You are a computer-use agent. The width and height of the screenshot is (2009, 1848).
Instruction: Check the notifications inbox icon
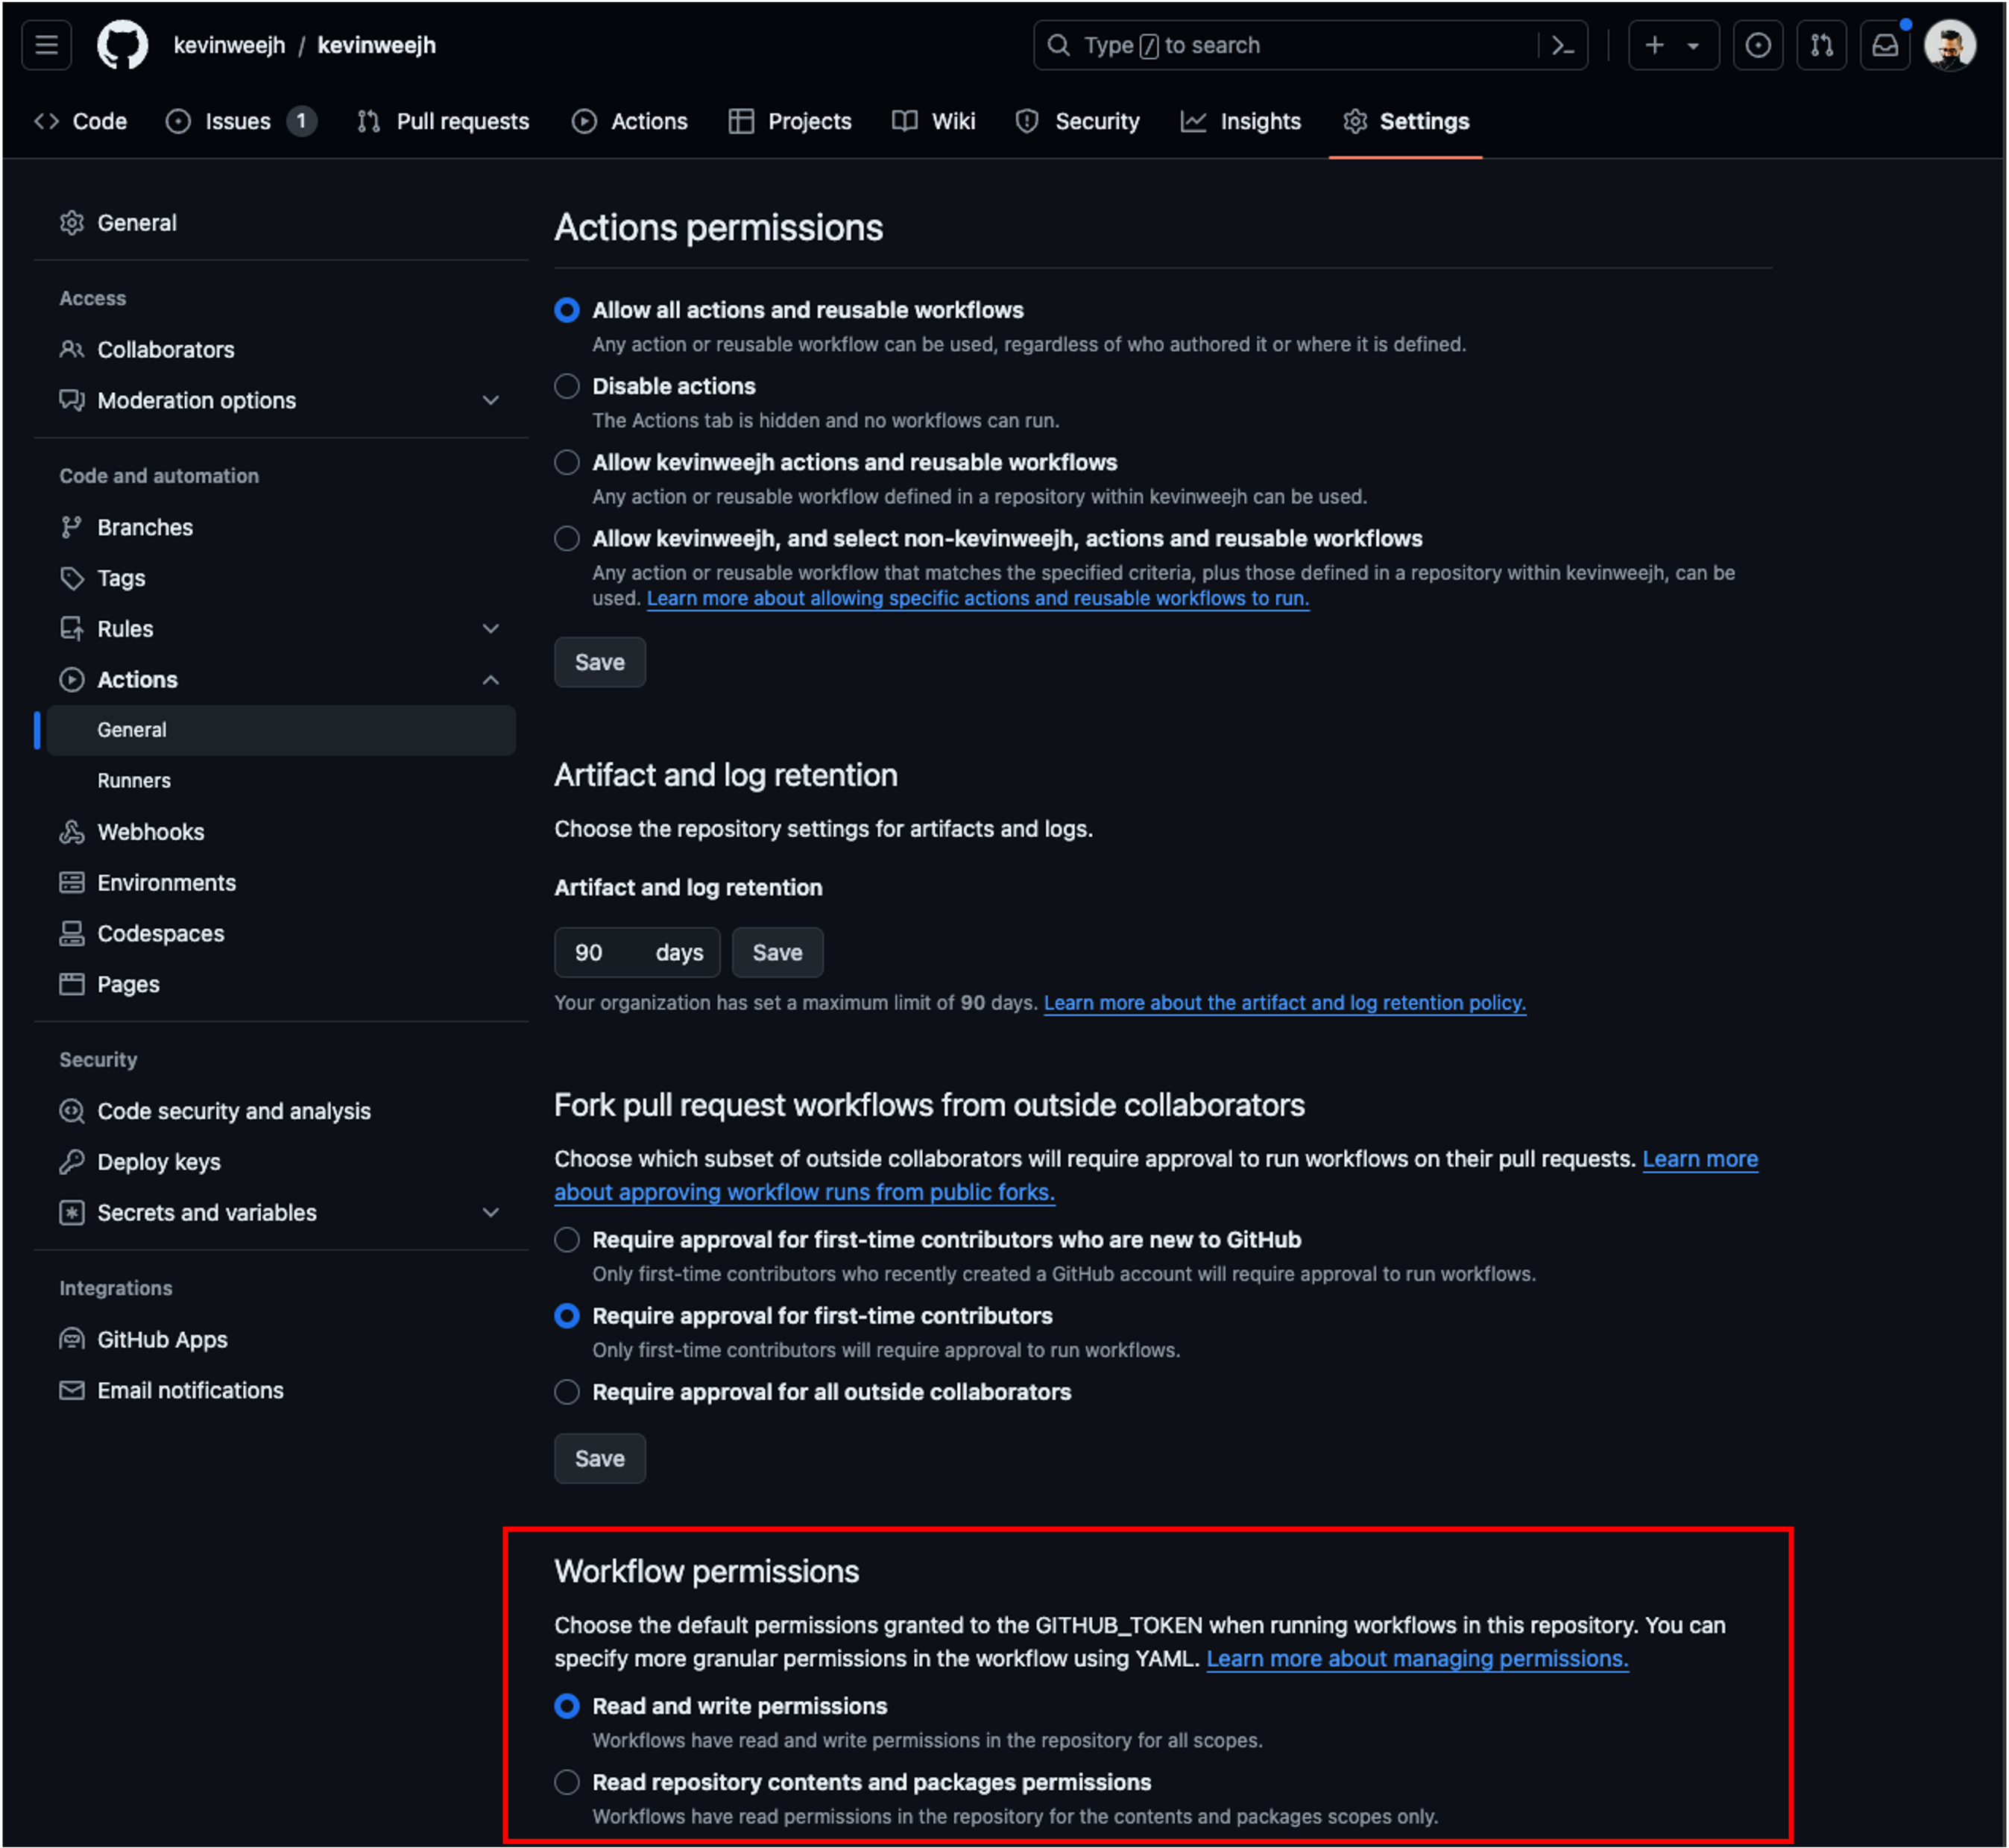pos(1884,45)
